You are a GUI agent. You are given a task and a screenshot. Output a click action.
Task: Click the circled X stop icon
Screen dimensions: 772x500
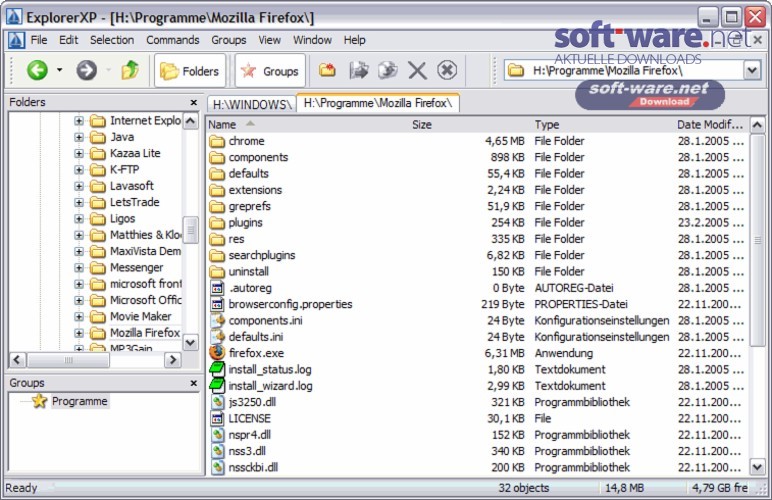pos(447,70)
